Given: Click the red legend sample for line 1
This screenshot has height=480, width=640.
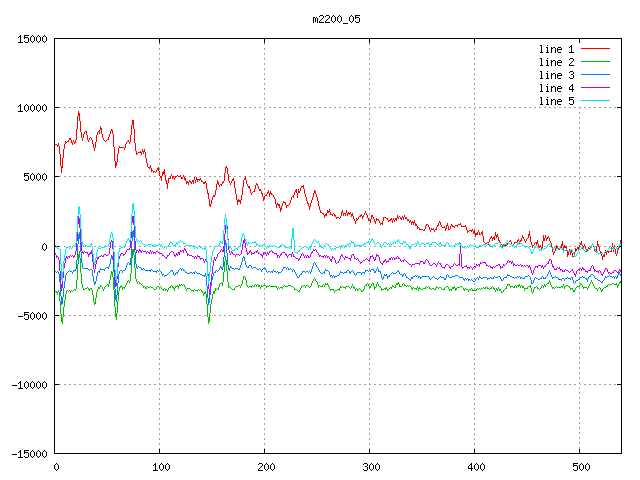Looking at the screenshot, I should [x=596, y=49].
